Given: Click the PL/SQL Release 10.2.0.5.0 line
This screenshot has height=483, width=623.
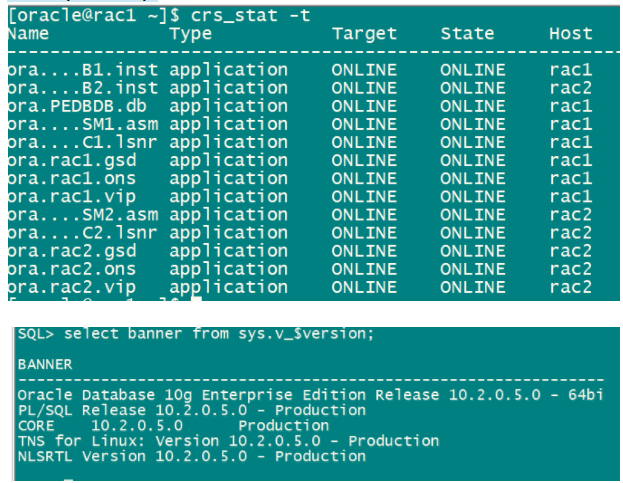Looking at the screenshot, I should [192, 410].
